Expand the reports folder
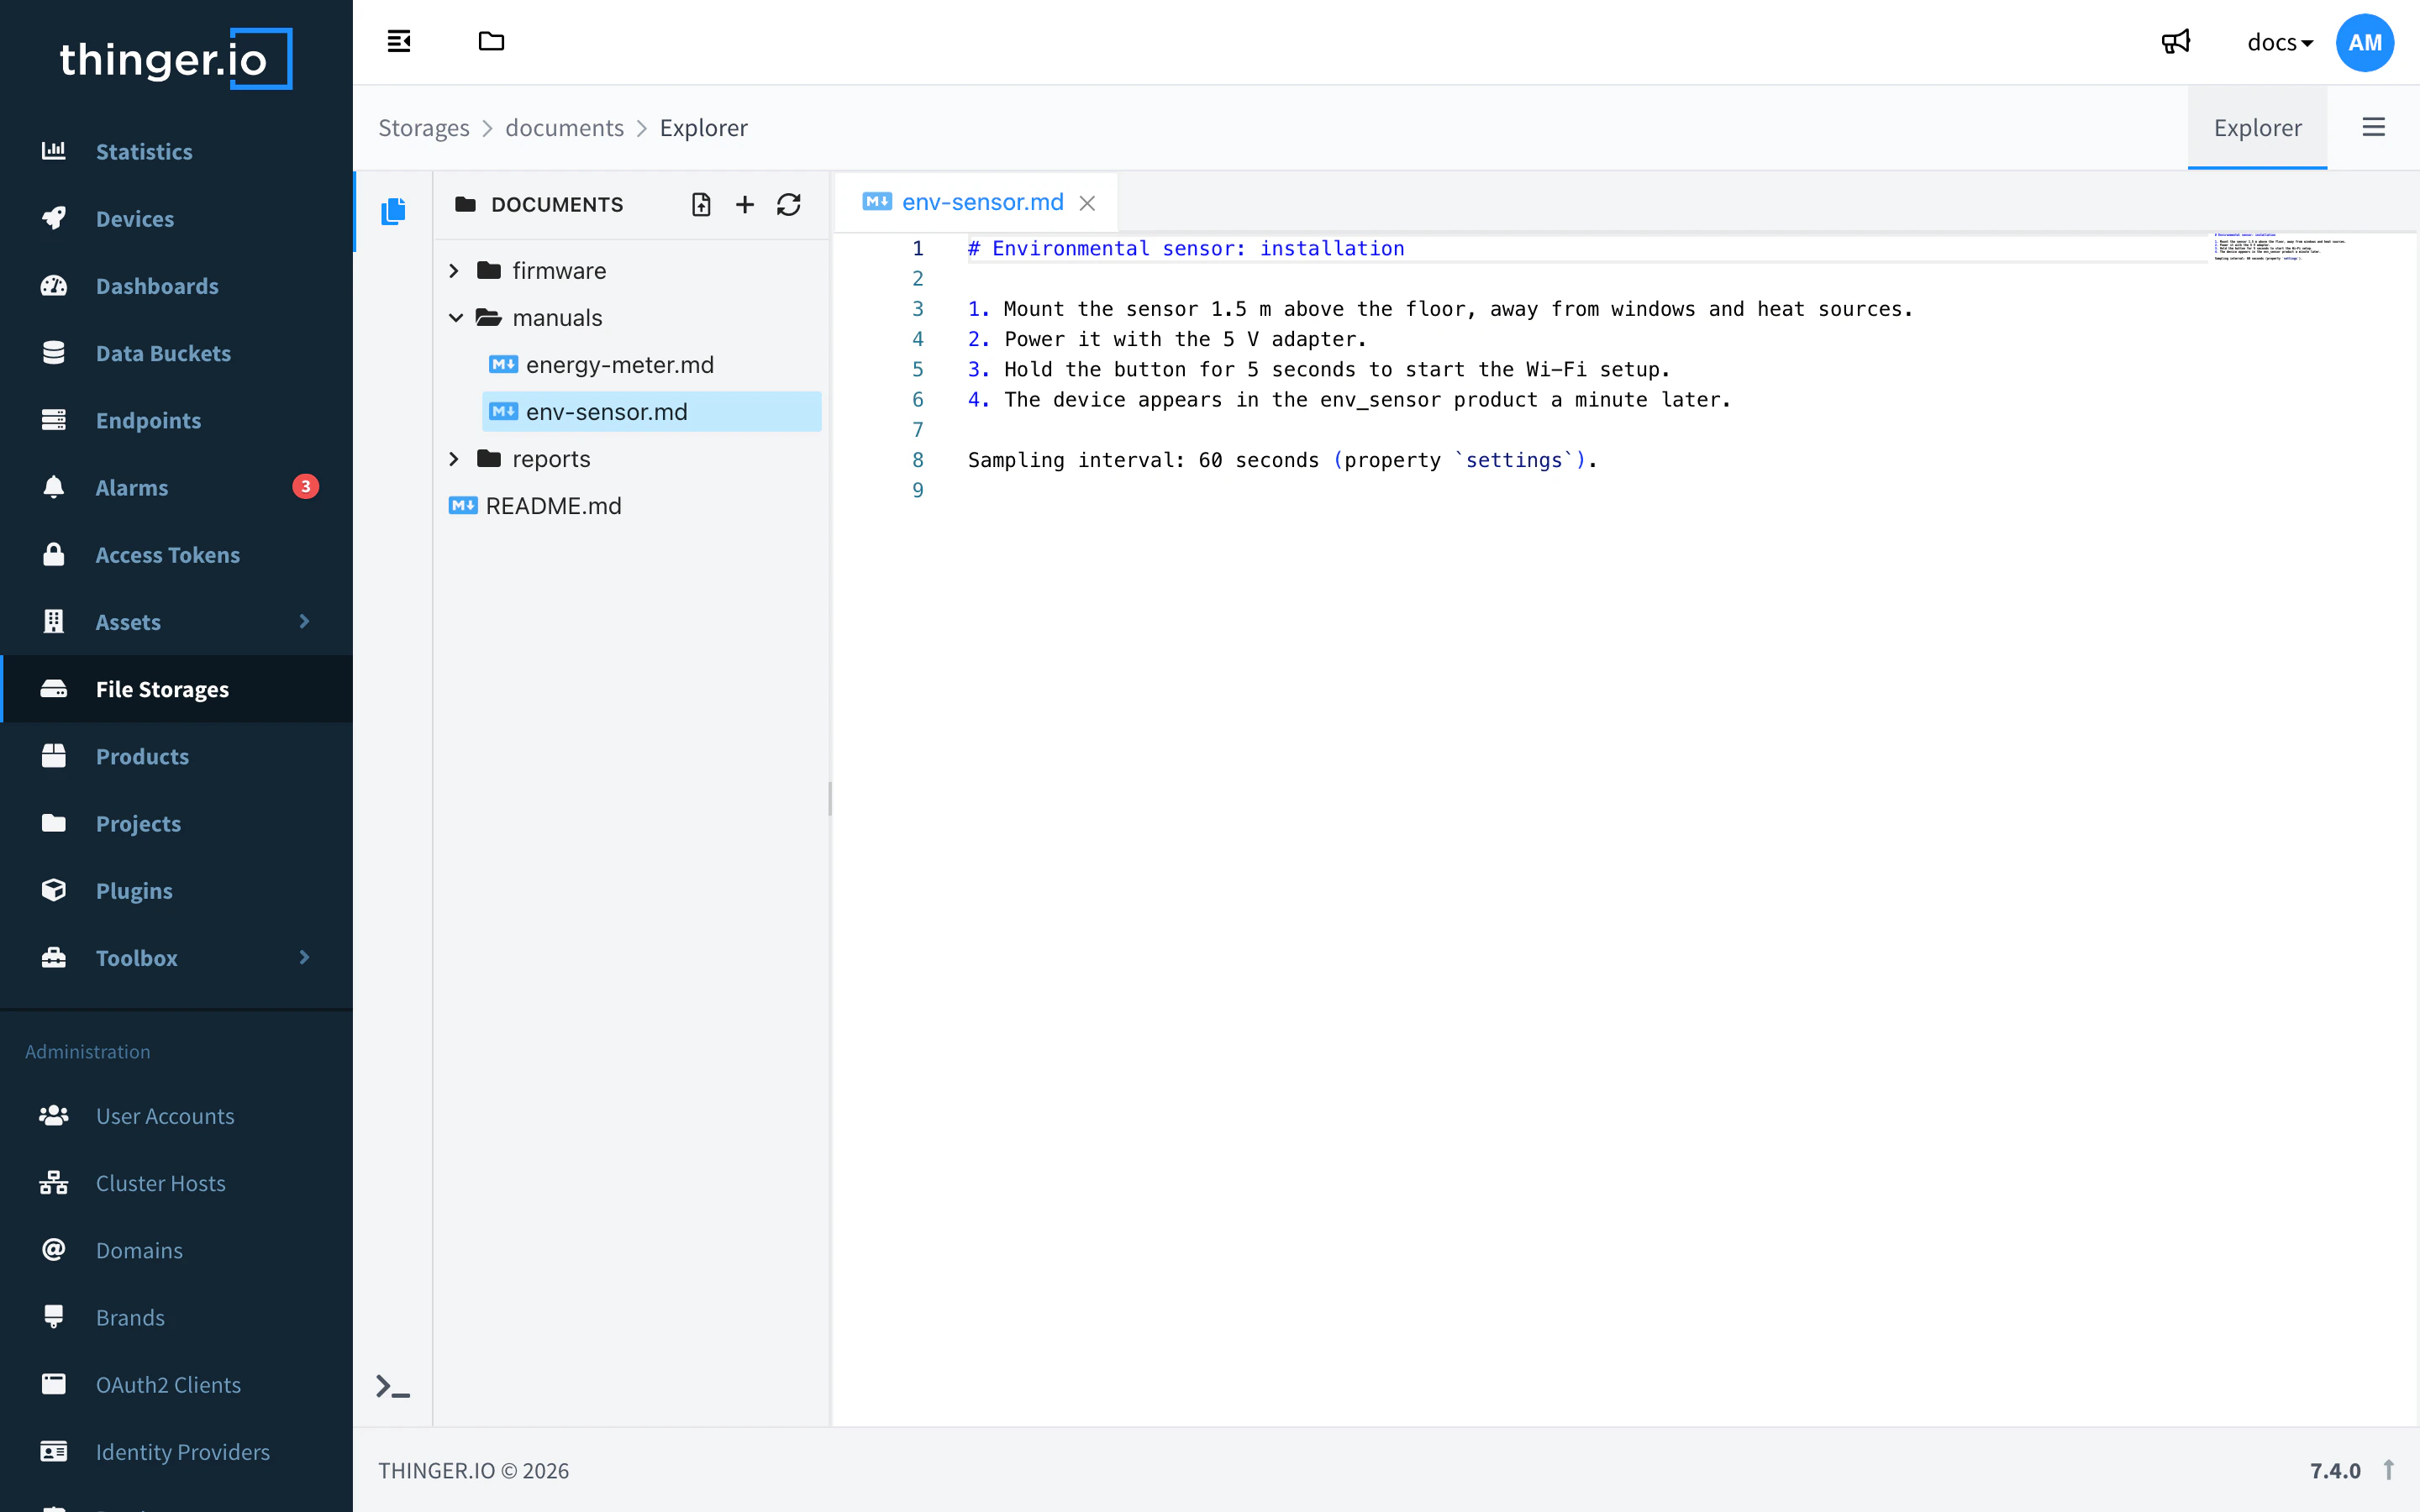Viewport: 2420px width, 1512px height. pos(455,459)
